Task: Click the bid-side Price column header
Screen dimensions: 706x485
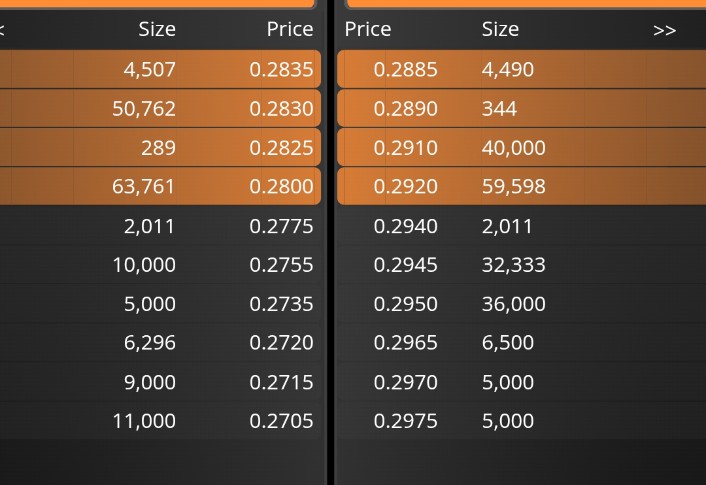Action: coord(290,29)
